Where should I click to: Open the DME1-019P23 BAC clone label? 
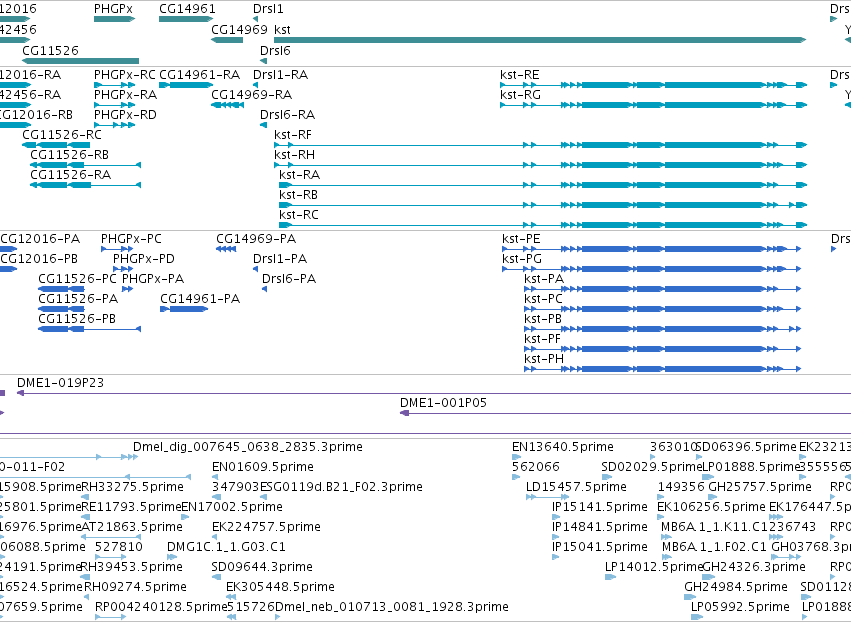click(60, 383)
